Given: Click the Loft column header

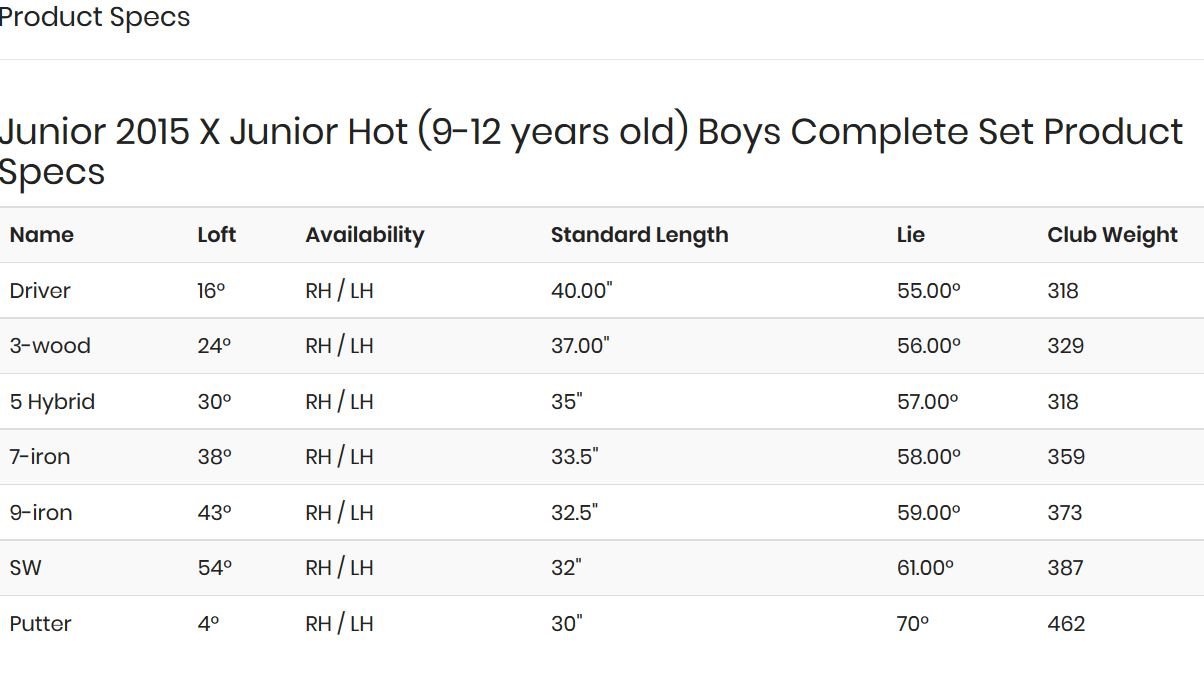Looking at the screenshot, I should coord(216,235).
